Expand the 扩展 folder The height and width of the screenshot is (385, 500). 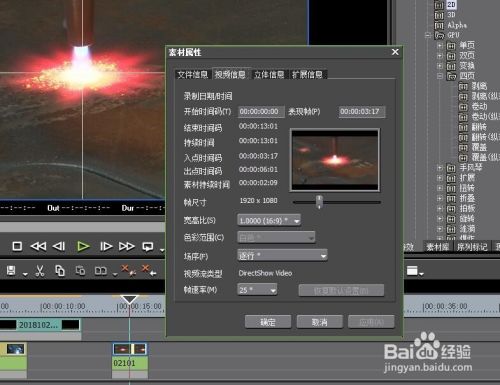pos(440,178)
